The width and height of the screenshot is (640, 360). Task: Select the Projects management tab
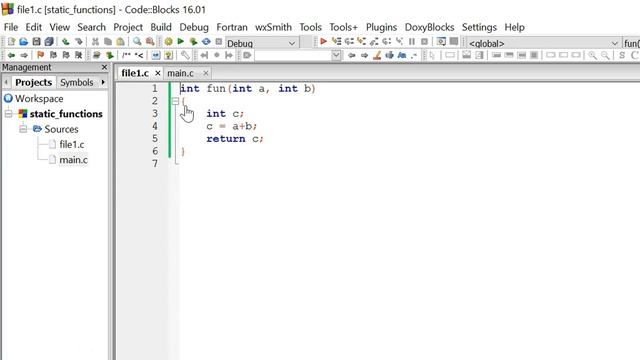tap(33, 82)
